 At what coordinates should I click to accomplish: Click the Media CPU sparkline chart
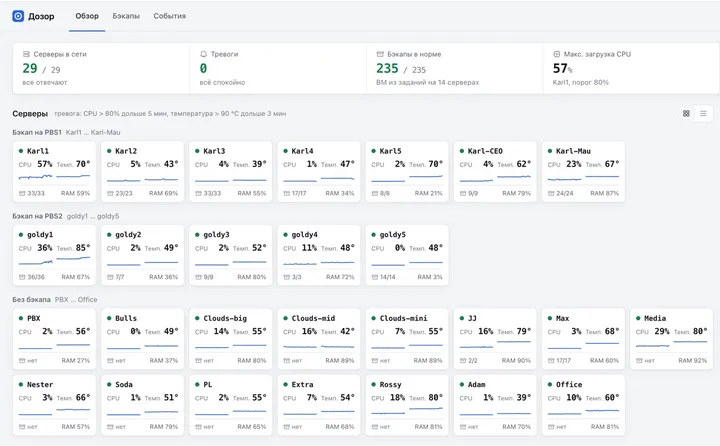[x=652, y=345]
